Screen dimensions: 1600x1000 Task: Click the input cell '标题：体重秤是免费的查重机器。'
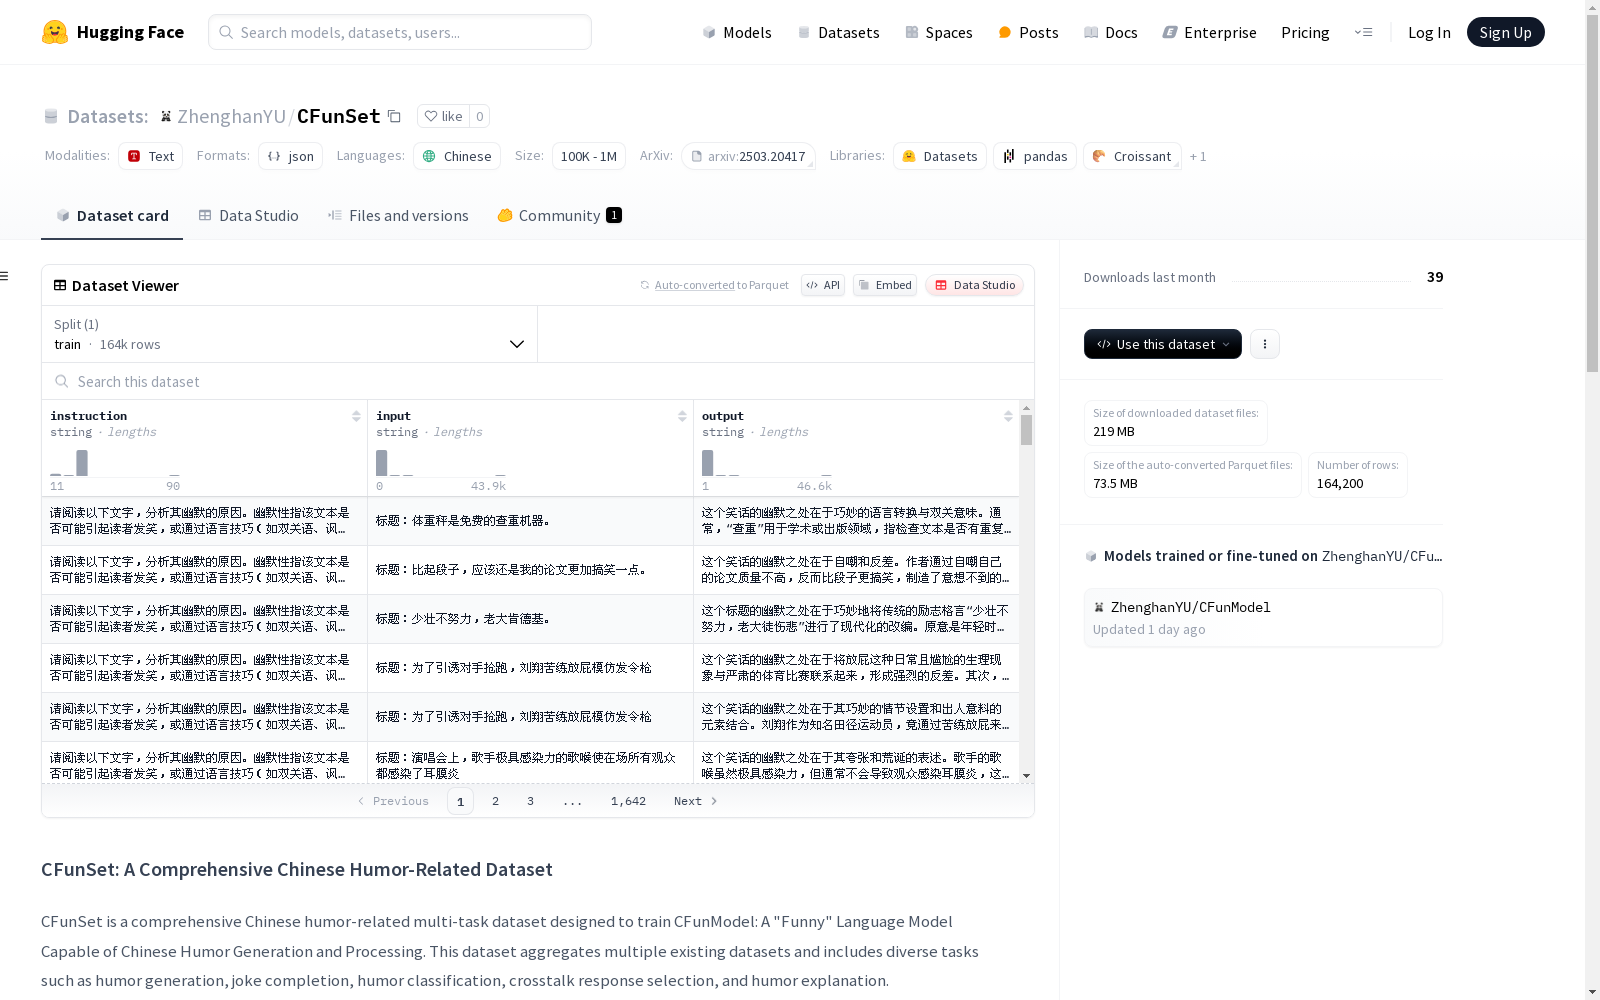530,521
